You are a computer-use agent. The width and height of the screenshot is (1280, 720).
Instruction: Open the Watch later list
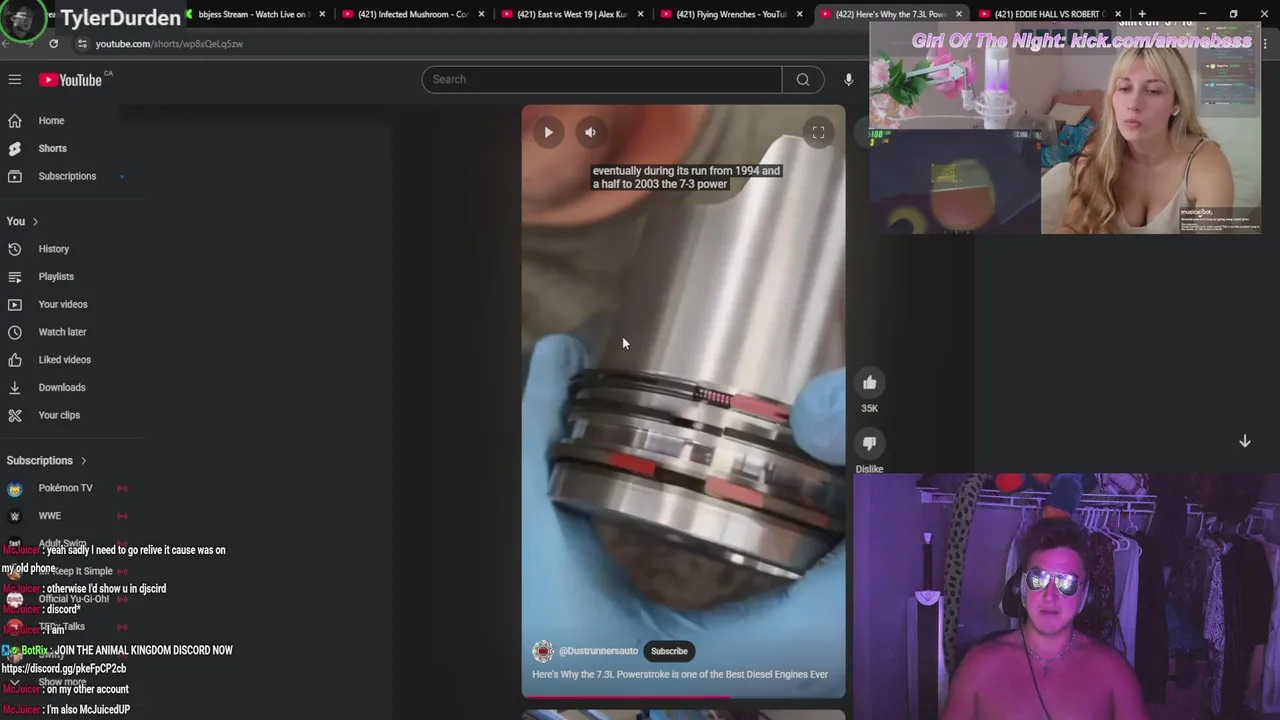pyautogui.click(x=60, y=332)
